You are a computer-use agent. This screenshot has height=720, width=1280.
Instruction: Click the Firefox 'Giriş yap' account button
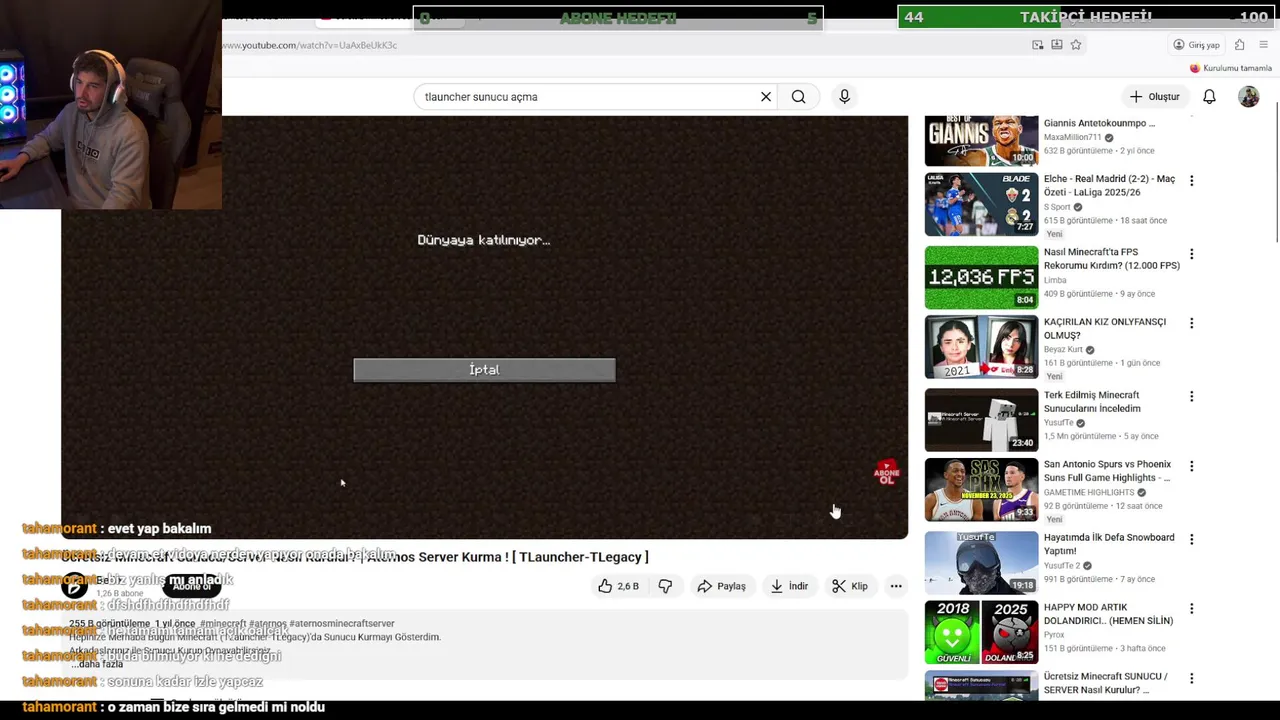click(1197, 45)
